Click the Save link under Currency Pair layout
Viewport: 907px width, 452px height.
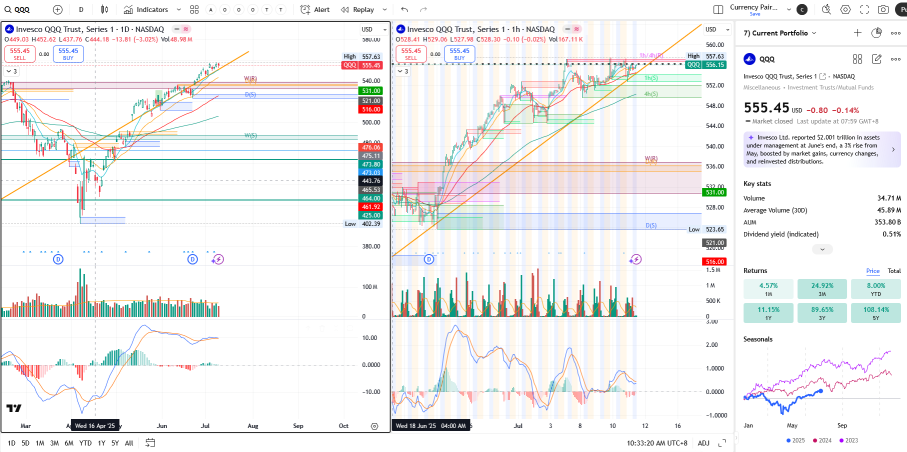(x=755, y=14)
